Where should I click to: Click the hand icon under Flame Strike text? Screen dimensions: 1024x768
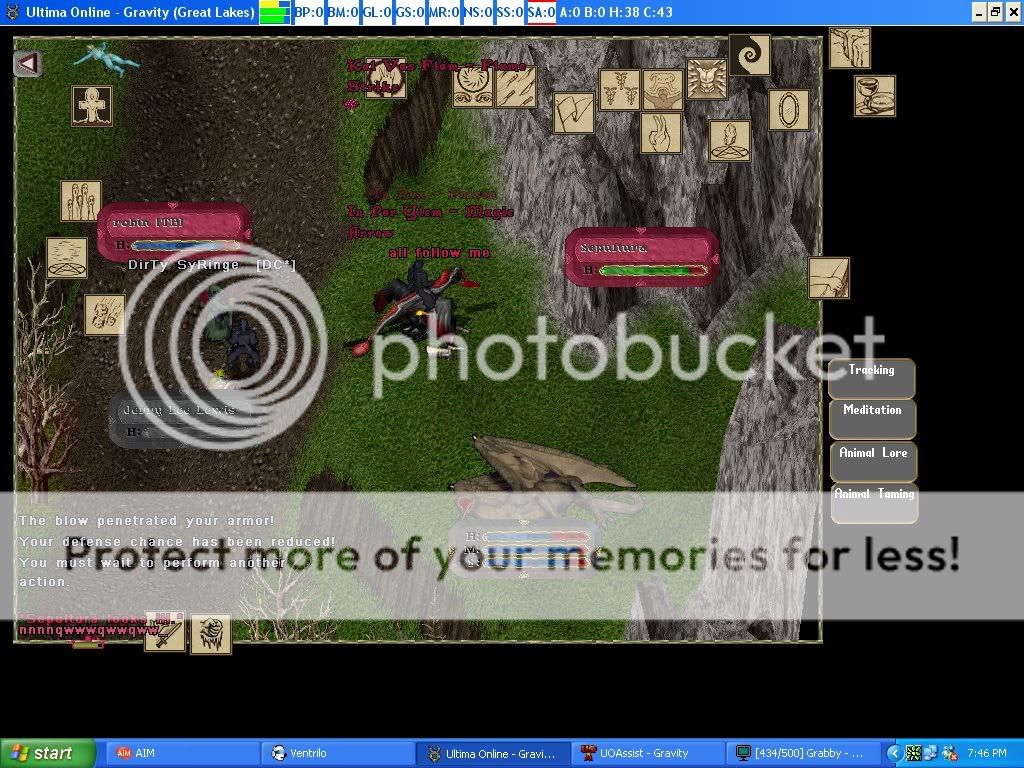pos(385,79)
